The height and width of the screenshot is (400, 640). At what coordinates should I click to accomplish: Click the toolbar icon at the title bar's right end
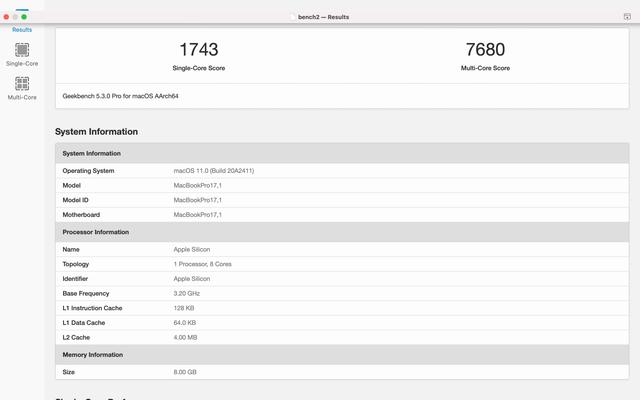[627, 17]
